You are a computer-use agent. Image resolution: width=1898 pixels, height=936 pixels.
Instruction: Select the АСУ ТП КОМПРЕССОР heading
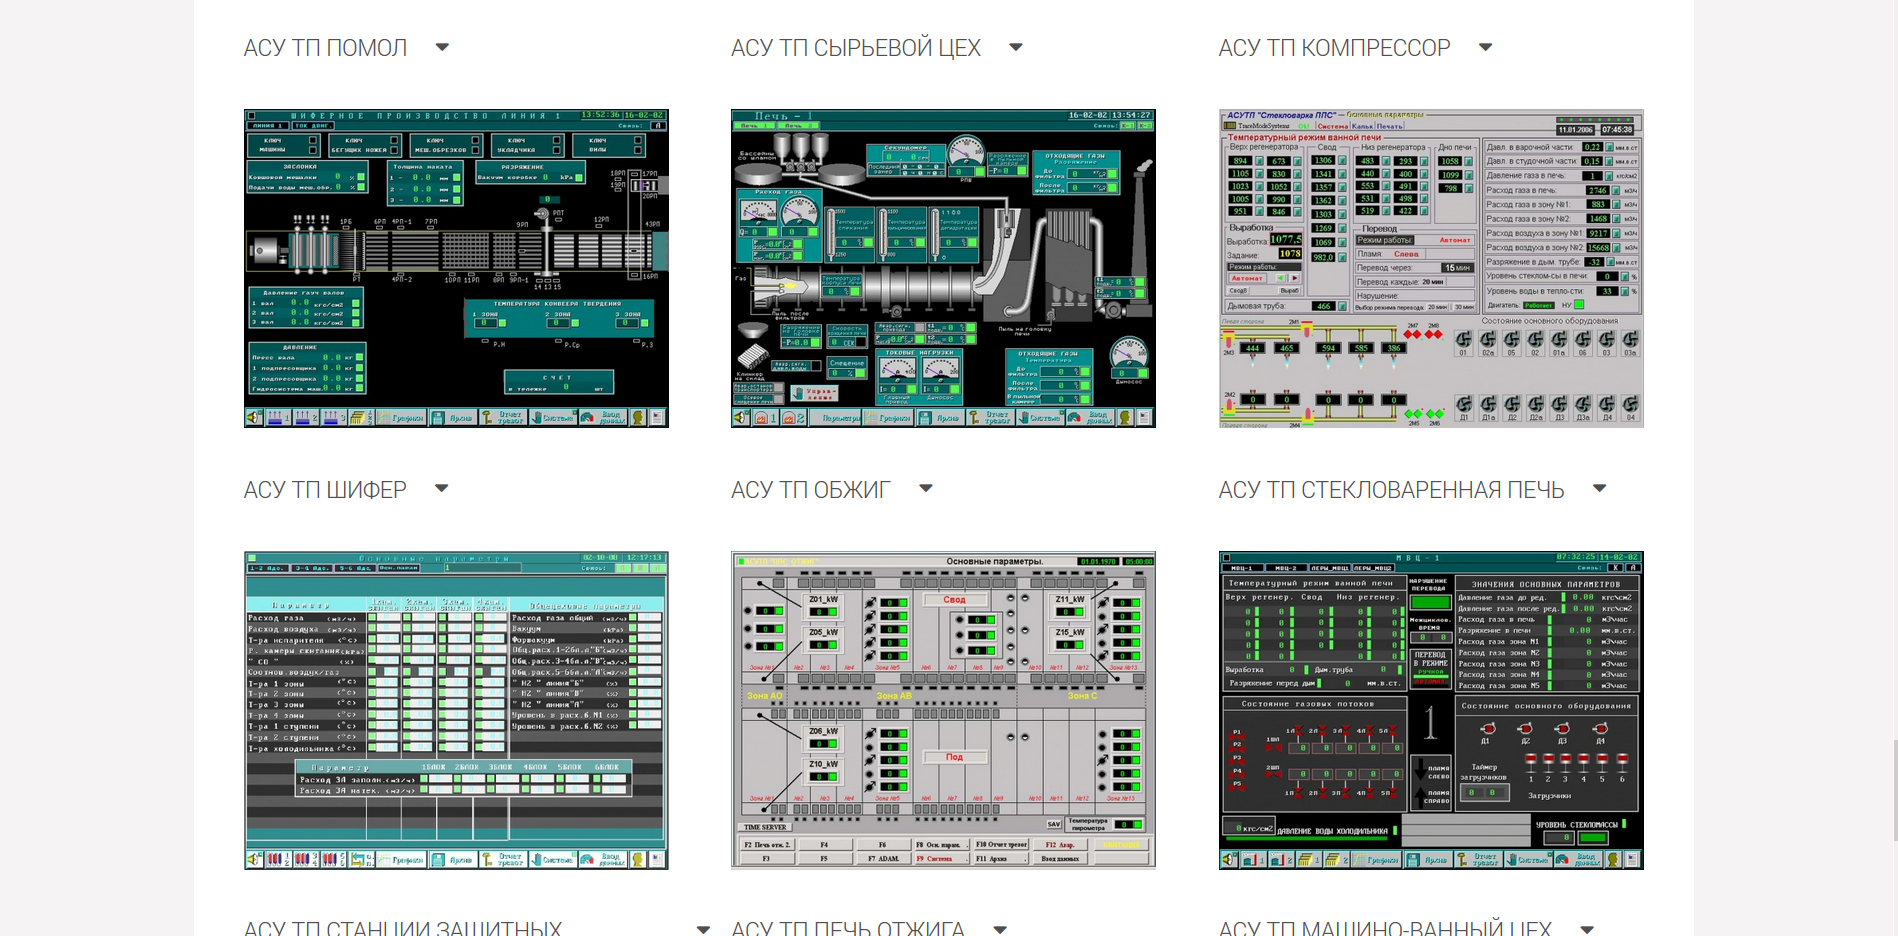click(x=1334, y=48)
